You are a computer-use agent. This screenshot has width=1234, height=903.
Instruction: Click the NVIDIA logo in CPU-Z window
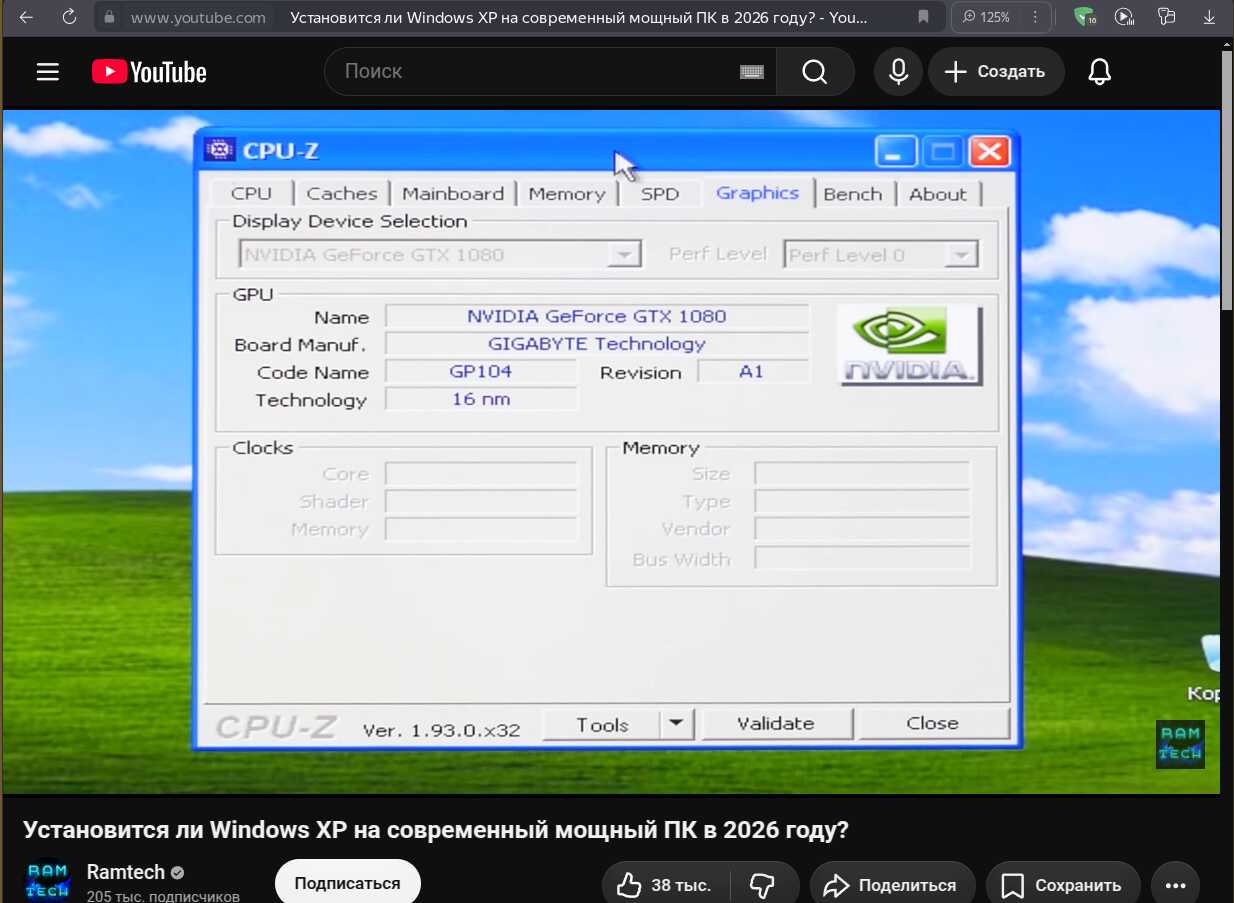(909, 345)
